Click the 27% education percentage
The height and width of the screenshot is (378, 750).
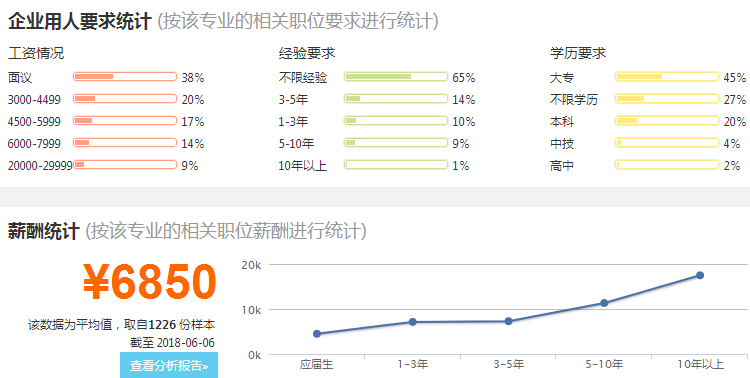click(735, 100)
